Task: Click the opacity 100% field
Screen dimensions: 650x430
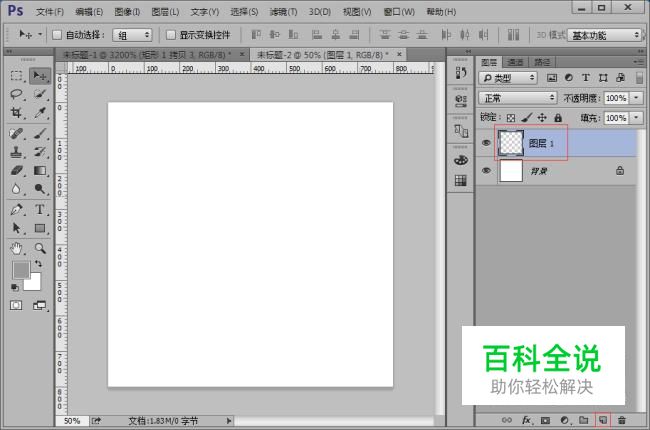Action: tap(616, 98)
